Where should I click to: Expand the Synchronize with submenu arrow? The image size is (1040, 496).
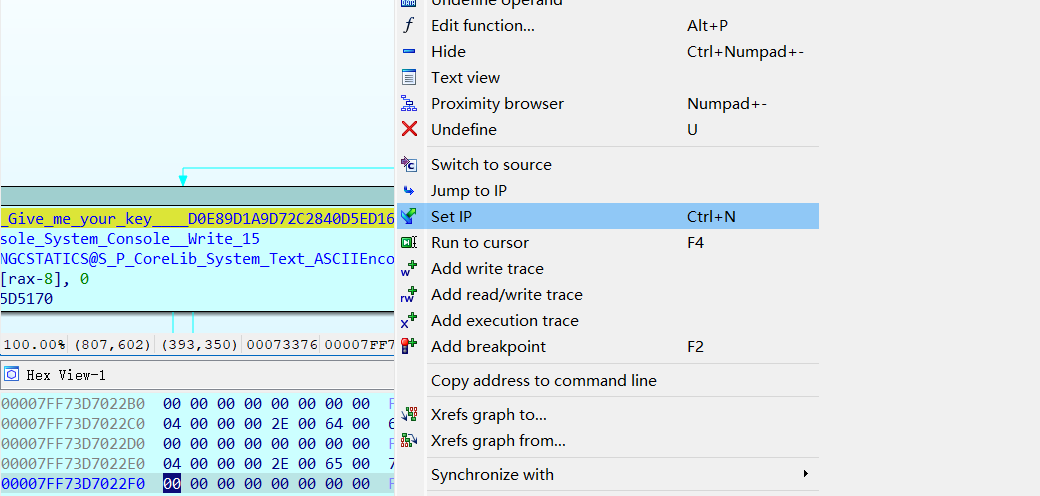pos(805,475)
